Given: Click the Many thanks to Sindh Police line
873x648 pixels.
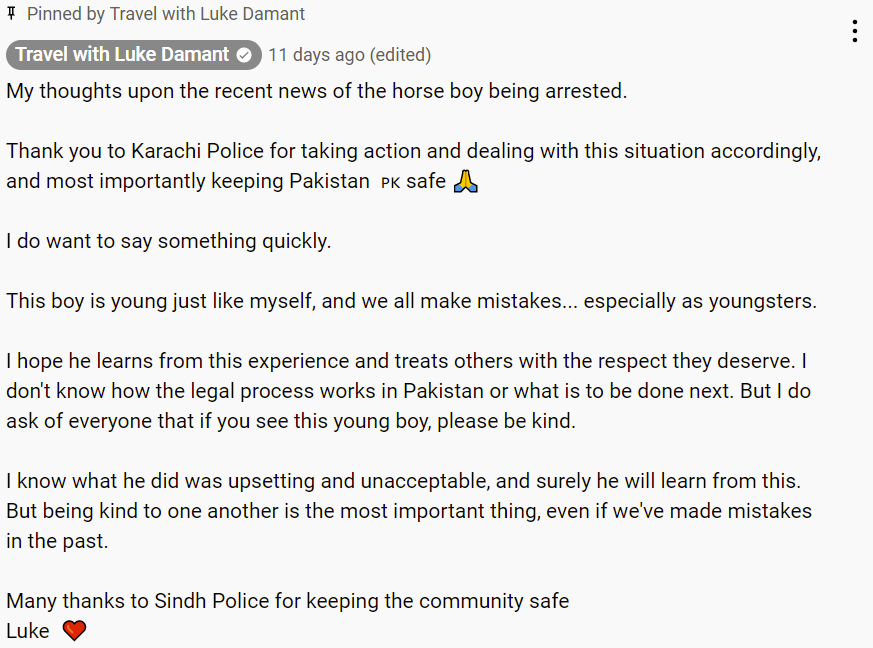Looking at the screenshot, I should pyautogui.click(x=287, y=601).
